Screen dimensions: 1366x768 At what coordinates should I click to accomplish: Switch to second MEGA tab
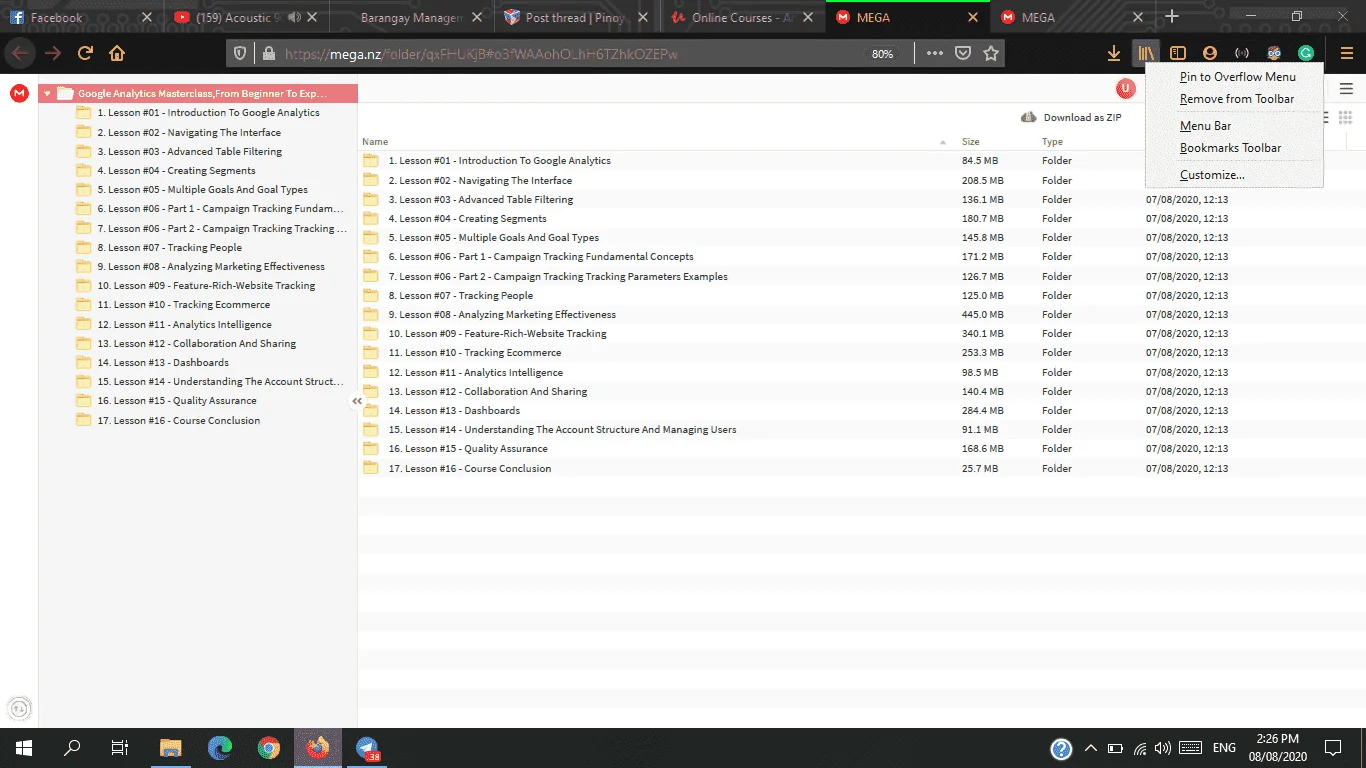click(1071, 17)
